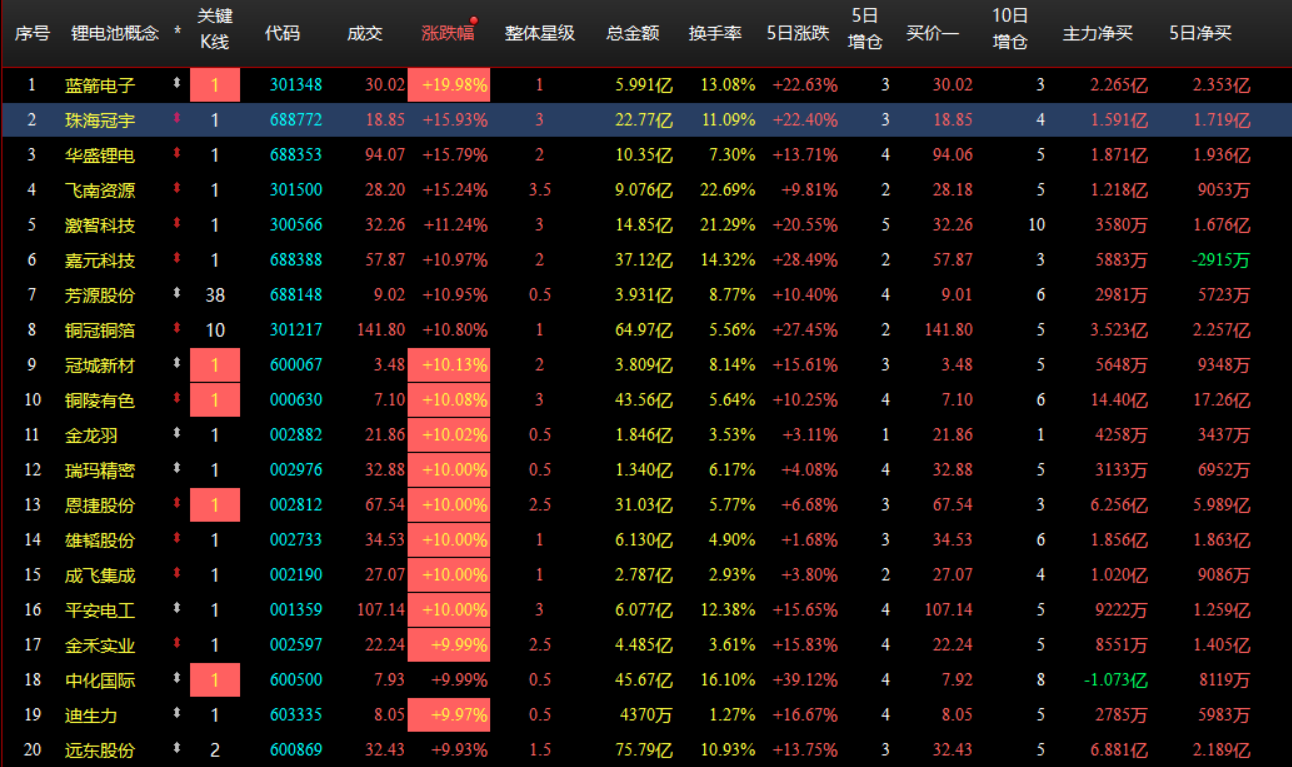This screenshot has height=767, width=1292.
Task: Sort by the 5日涨跌 header
Action: click(x=798, y=33)
